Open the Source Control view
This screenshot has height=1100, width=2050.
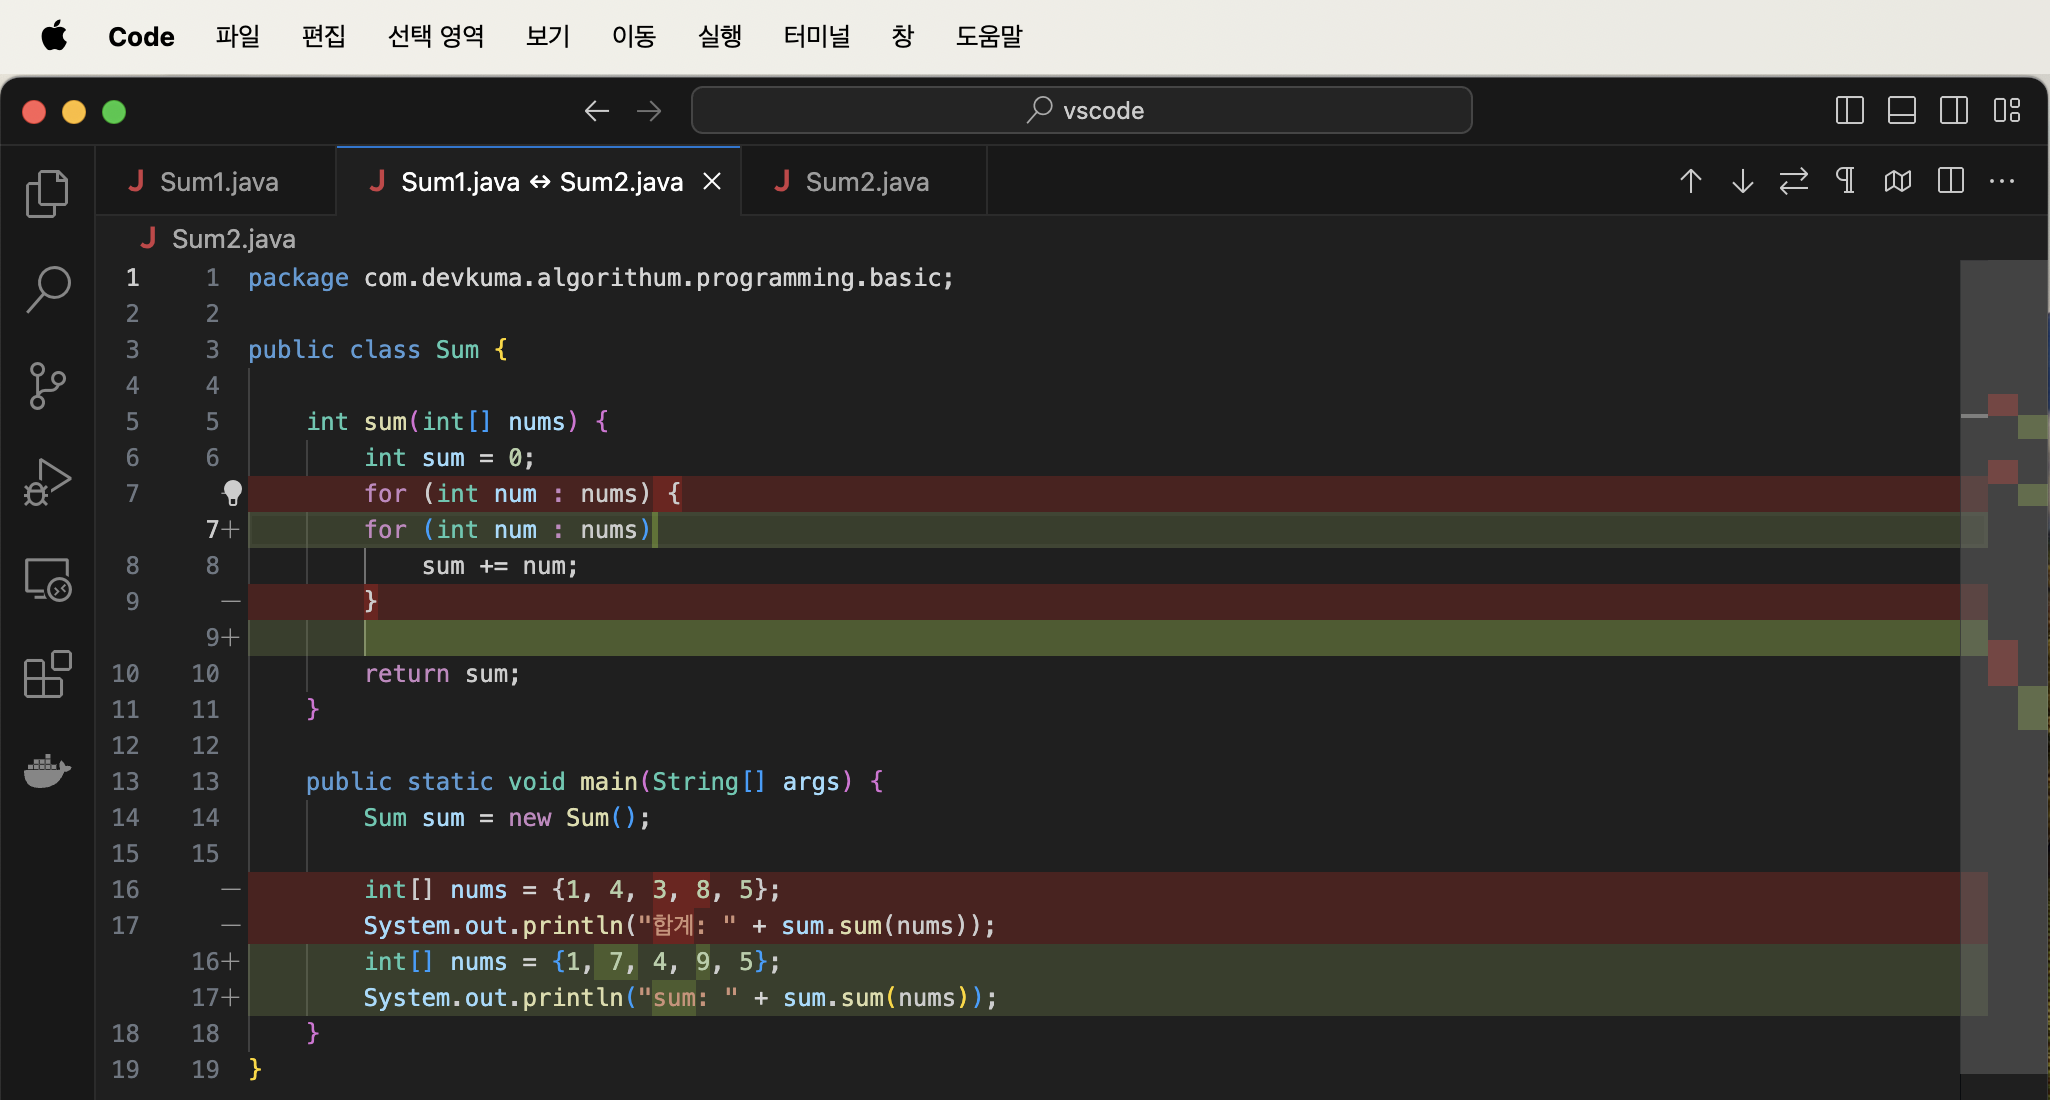[47, 385]
